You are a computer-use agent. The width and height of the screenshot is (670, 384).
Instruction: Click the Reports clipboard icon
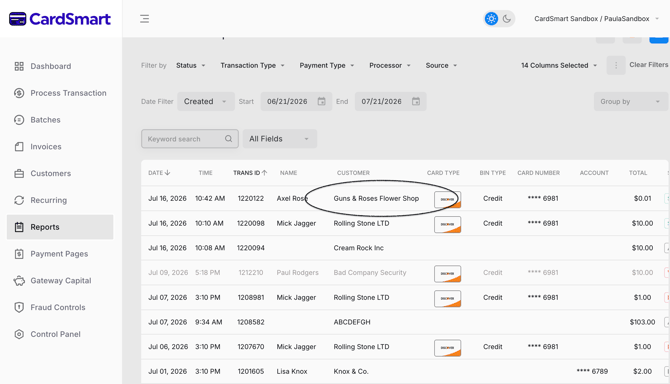[x=19, y=227]
